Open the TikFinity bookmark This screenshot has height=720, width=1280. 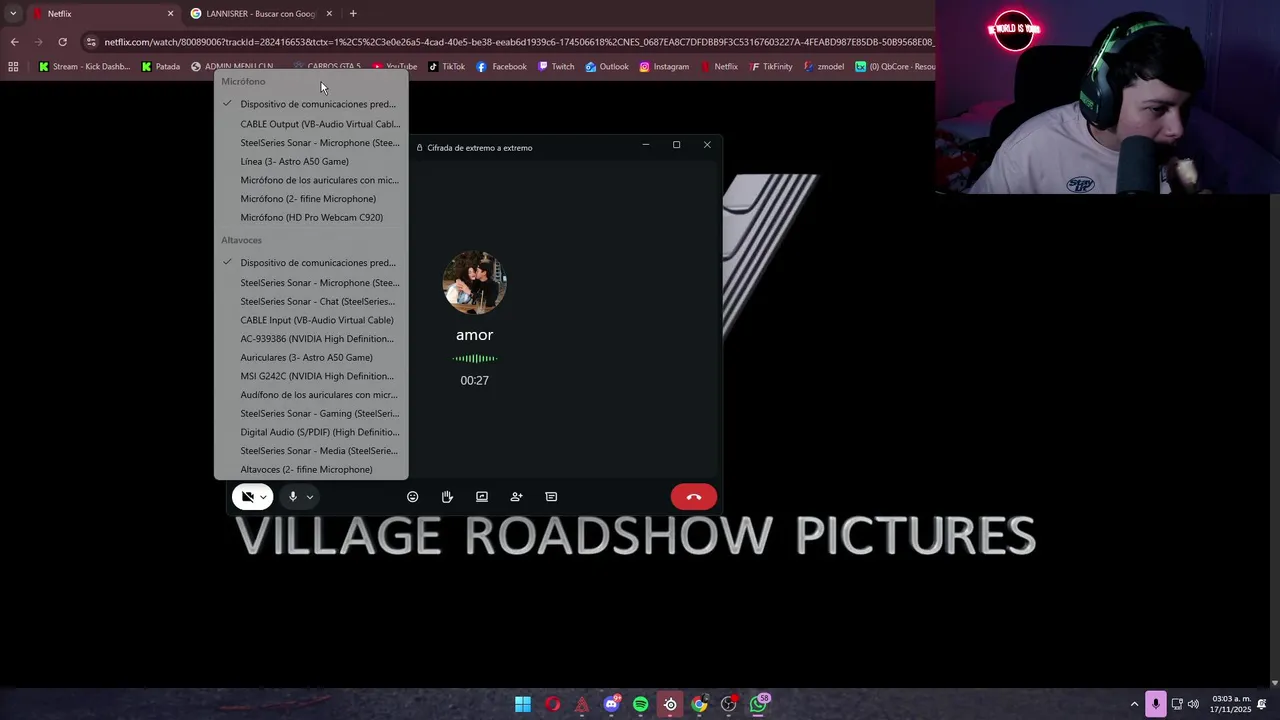[771, 67]
